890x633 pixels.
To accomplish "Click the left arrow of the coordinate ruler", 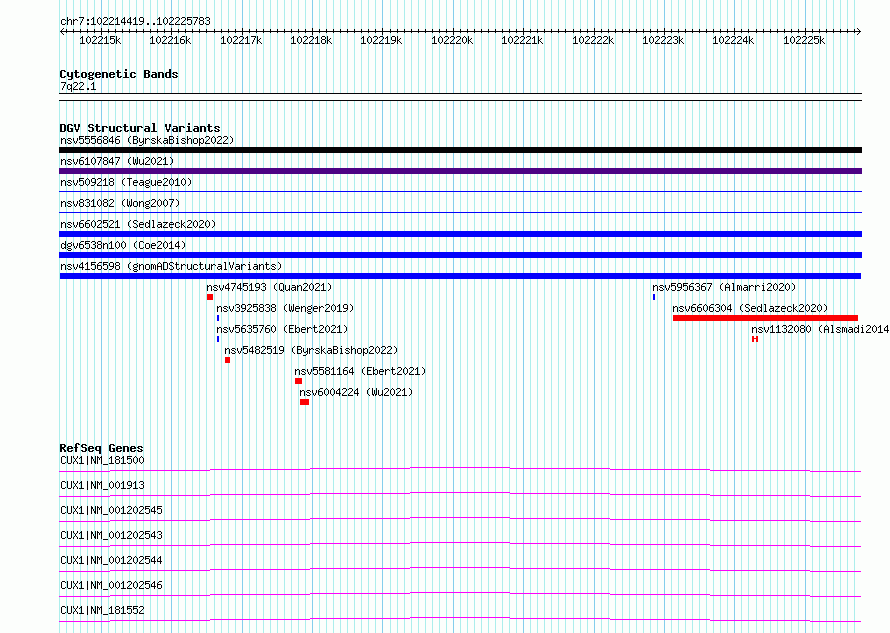I will coord(62,32).
